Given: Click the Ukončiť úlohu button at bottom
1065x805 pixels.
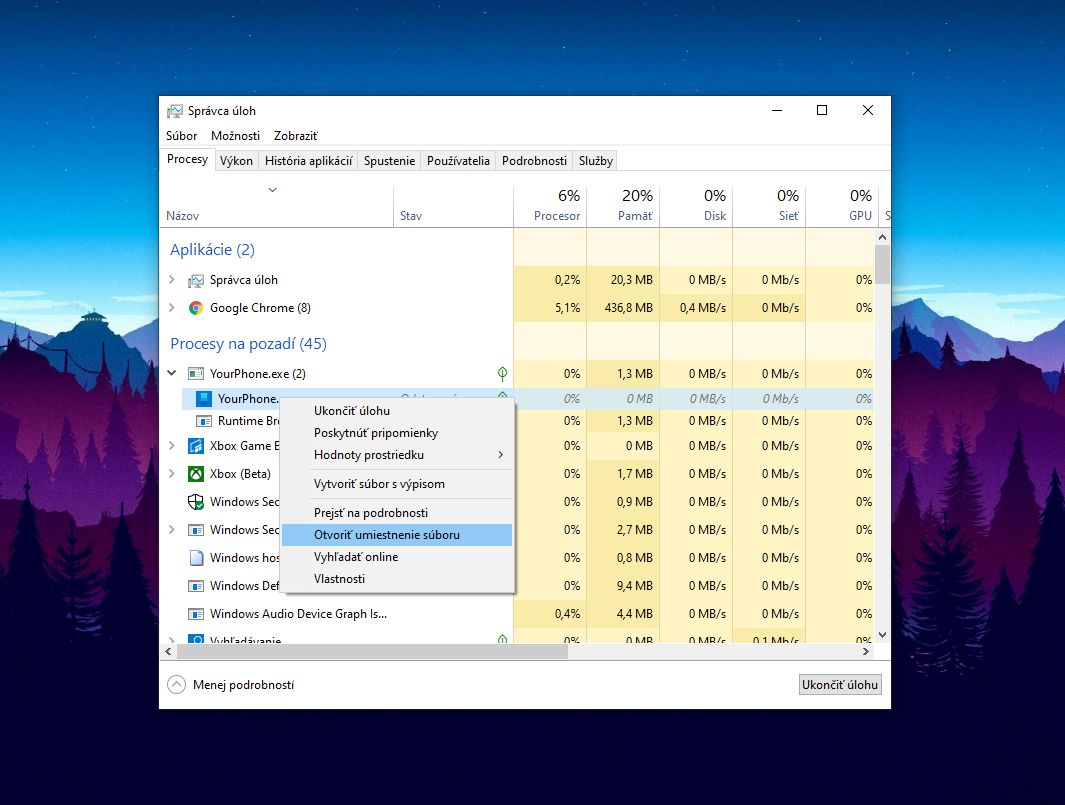Looking at the screenshot, I should coord(840,685).
